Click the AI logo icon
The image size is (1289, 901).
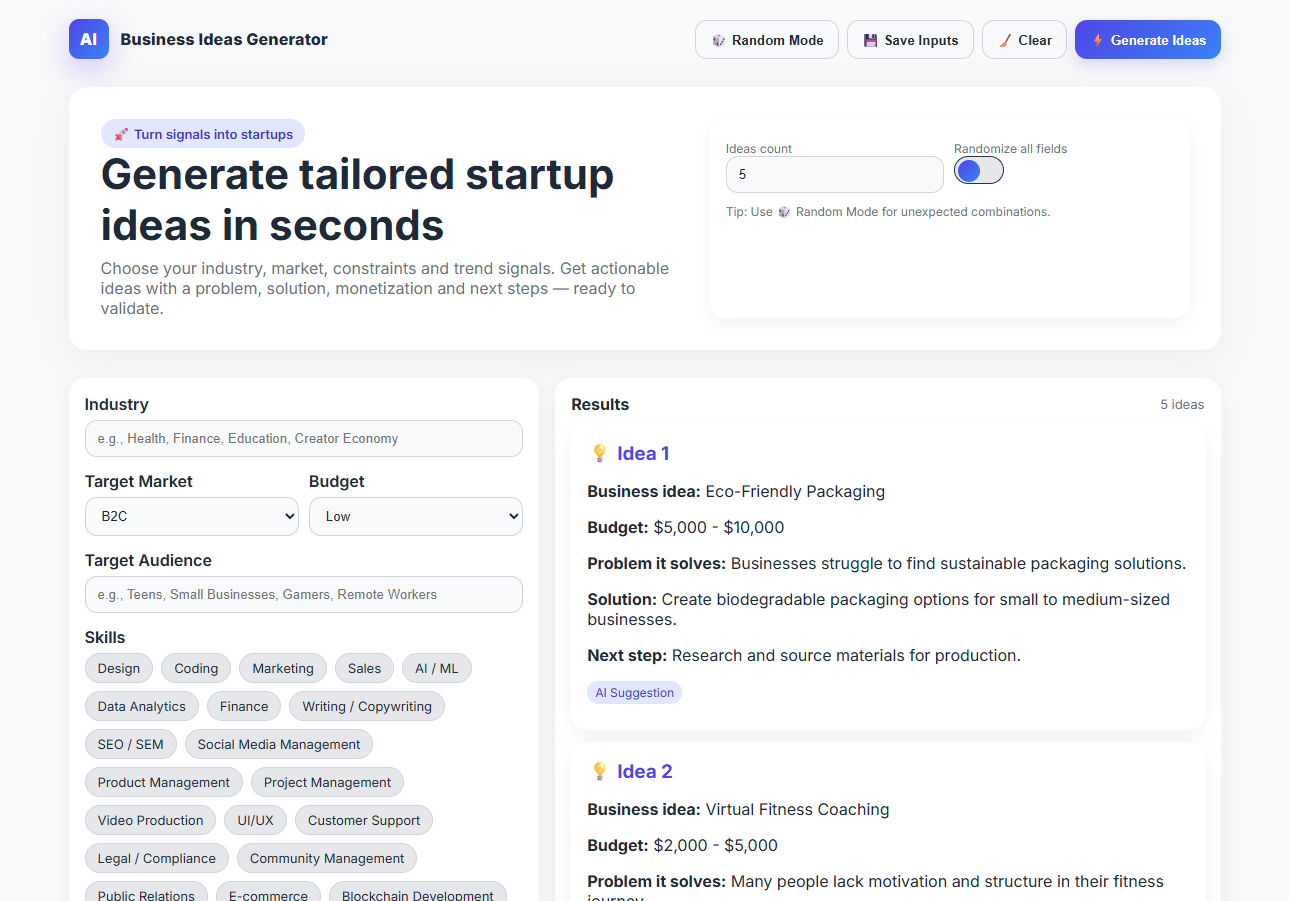pyautogui.click(x=89, y=40)
